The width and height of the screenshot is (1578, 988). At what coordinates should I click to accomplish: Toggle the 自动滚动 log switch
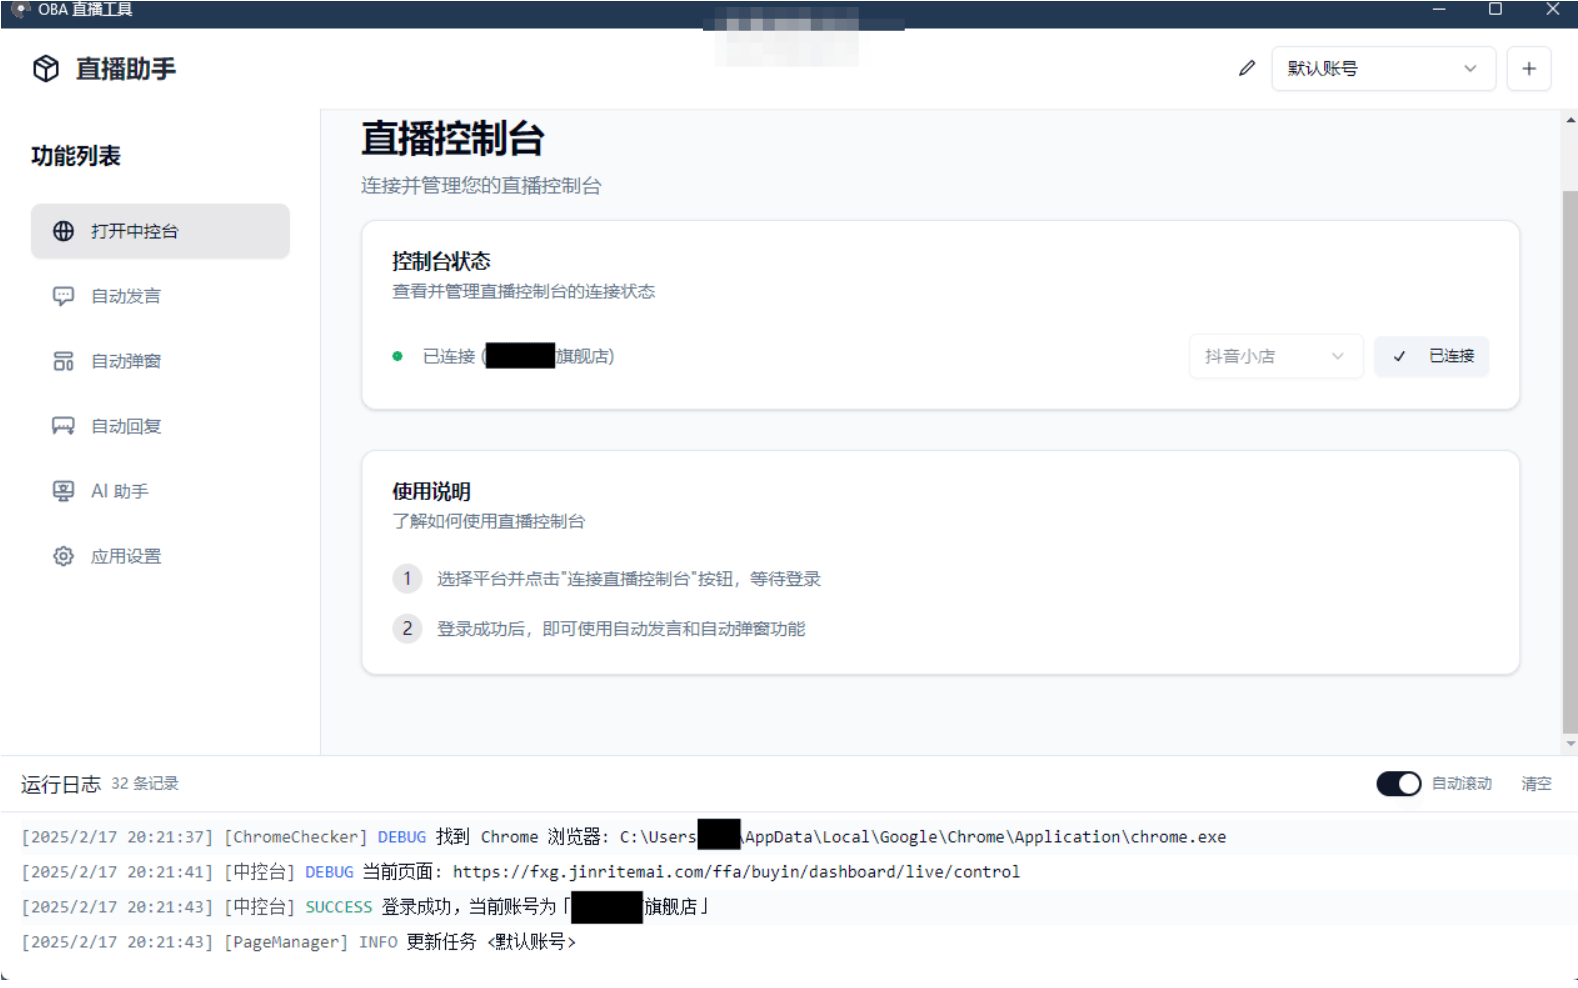click(x=1398, y=784)
